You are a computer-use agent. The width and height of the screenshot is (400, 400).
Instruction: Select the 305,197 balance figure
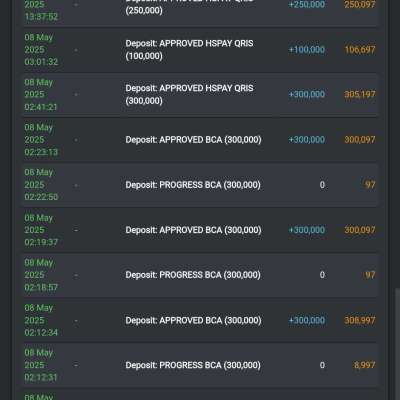pos(360,94)
